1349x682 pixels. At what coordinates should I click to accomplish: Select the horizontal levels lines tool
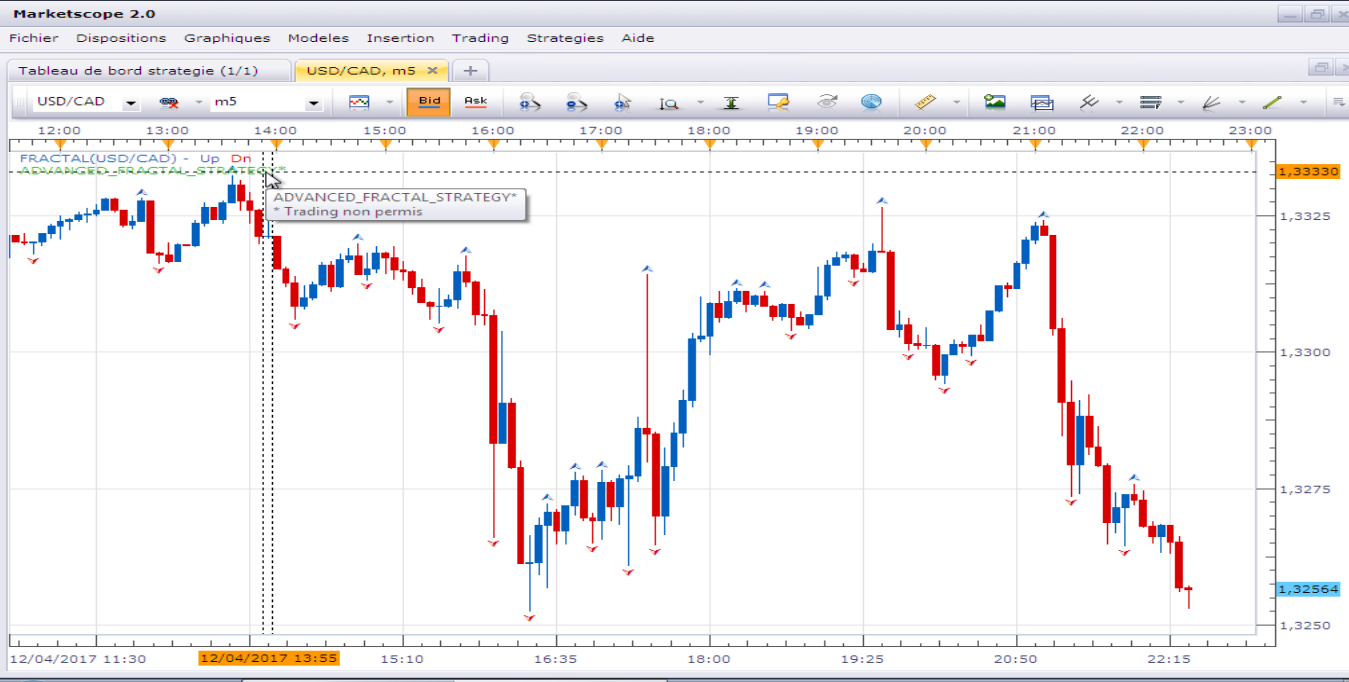[x=1150, y=102]
